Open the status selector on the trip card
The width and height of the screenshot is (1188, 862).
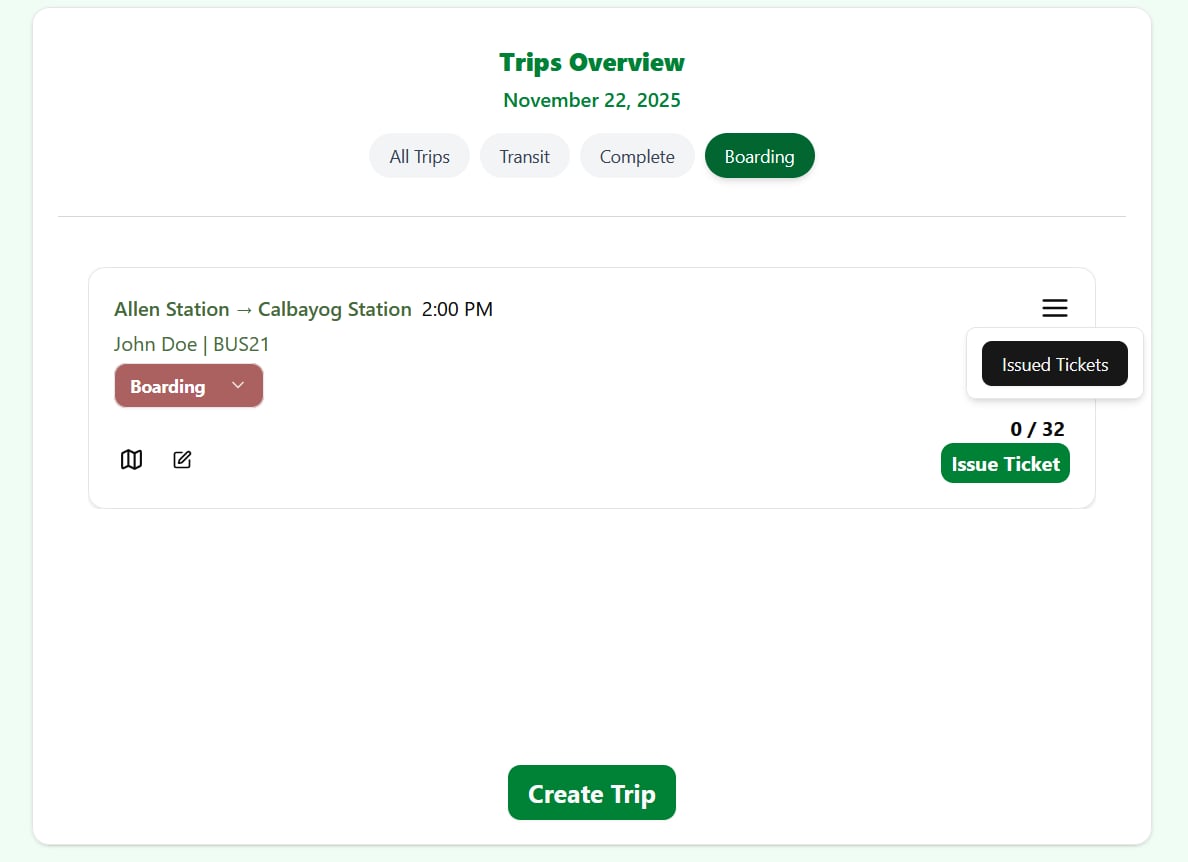pyautogui.click(x=189, y=385)
